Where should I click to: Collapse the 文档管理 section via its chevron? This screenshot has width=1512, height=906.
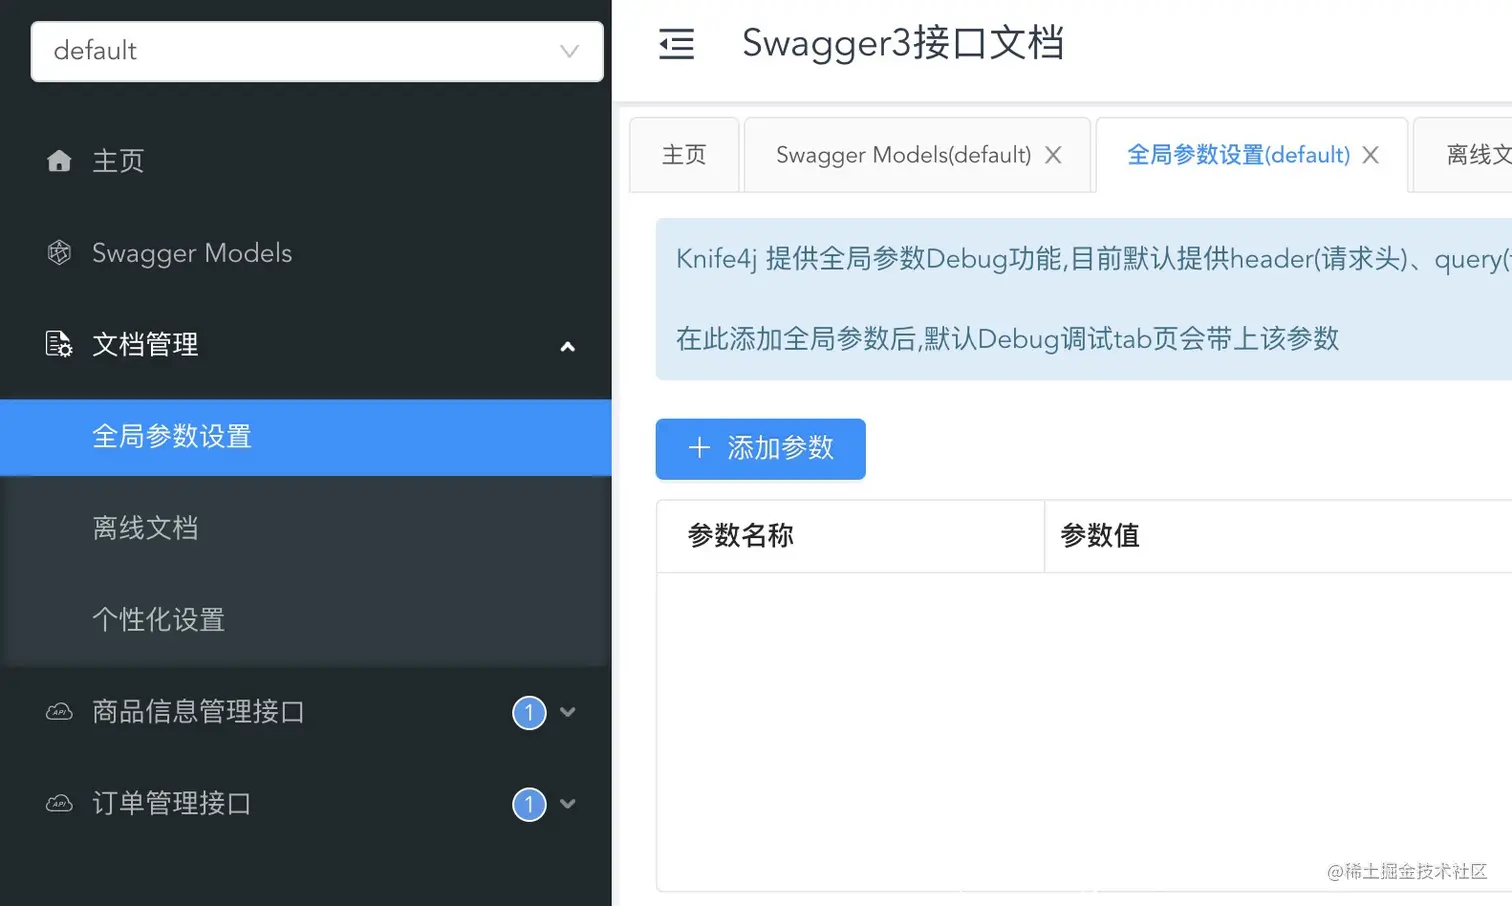(x=568, y=348)
